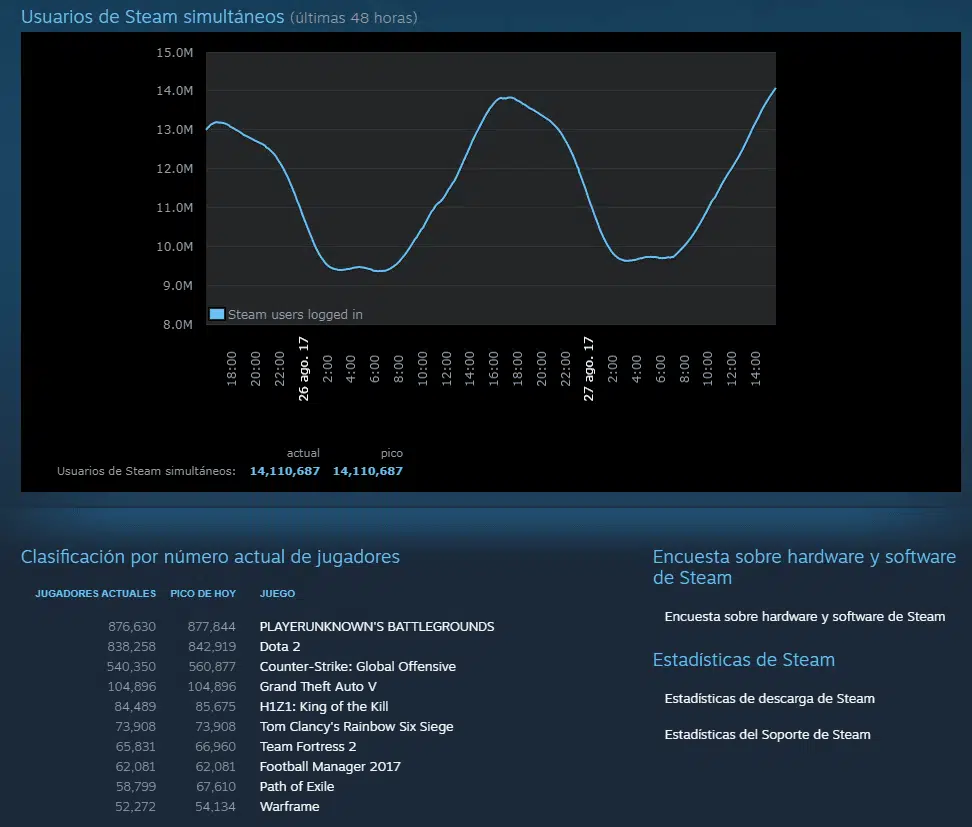Open the Grand Theft Auto V link
This screenshot has width=972, height=827.
pos(318,686)
